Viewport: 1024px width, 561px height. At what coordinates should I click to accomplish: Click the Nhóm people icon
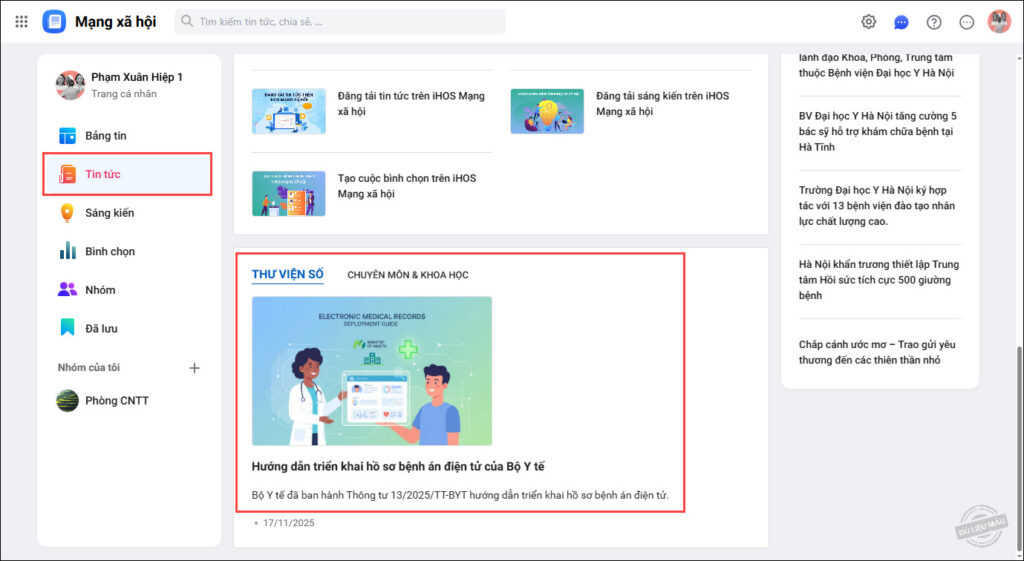point(67,290)
